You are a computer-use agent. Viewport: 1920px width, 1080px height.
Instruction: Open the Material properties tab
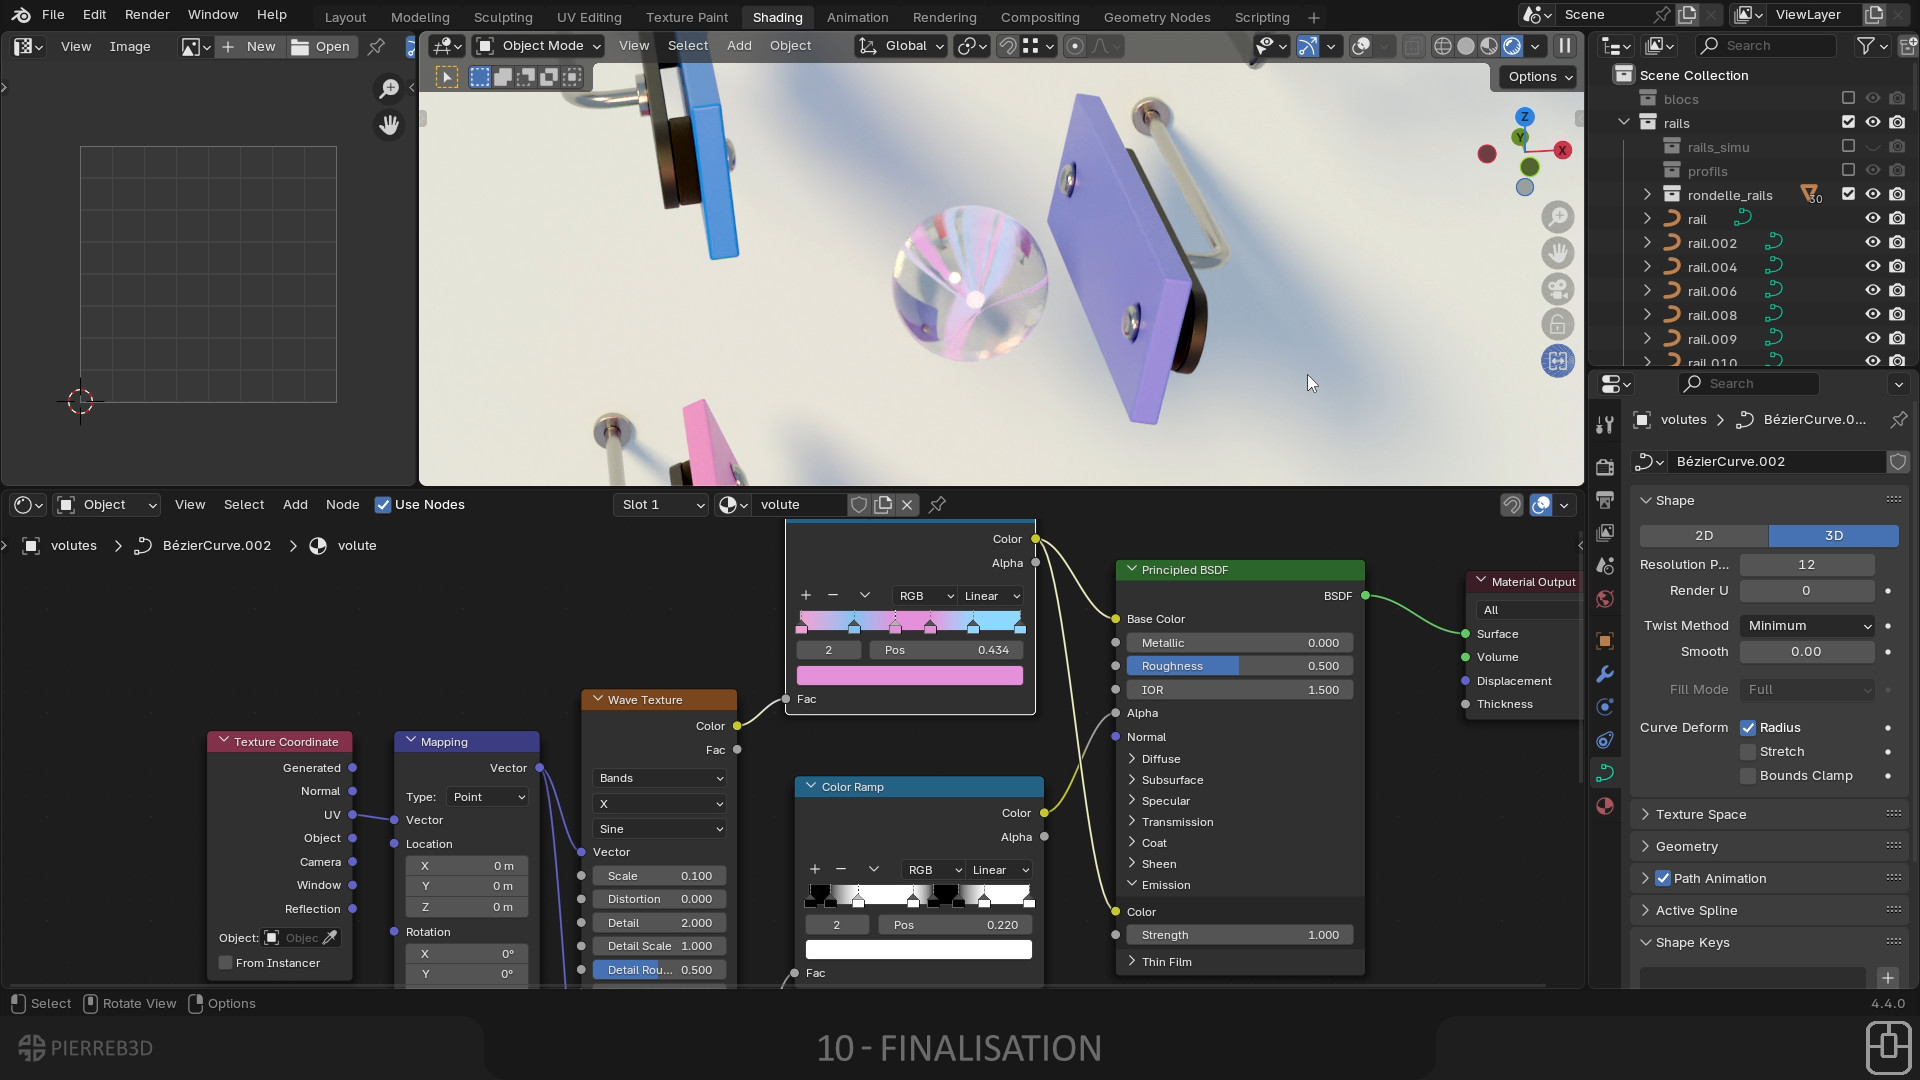1605,806
